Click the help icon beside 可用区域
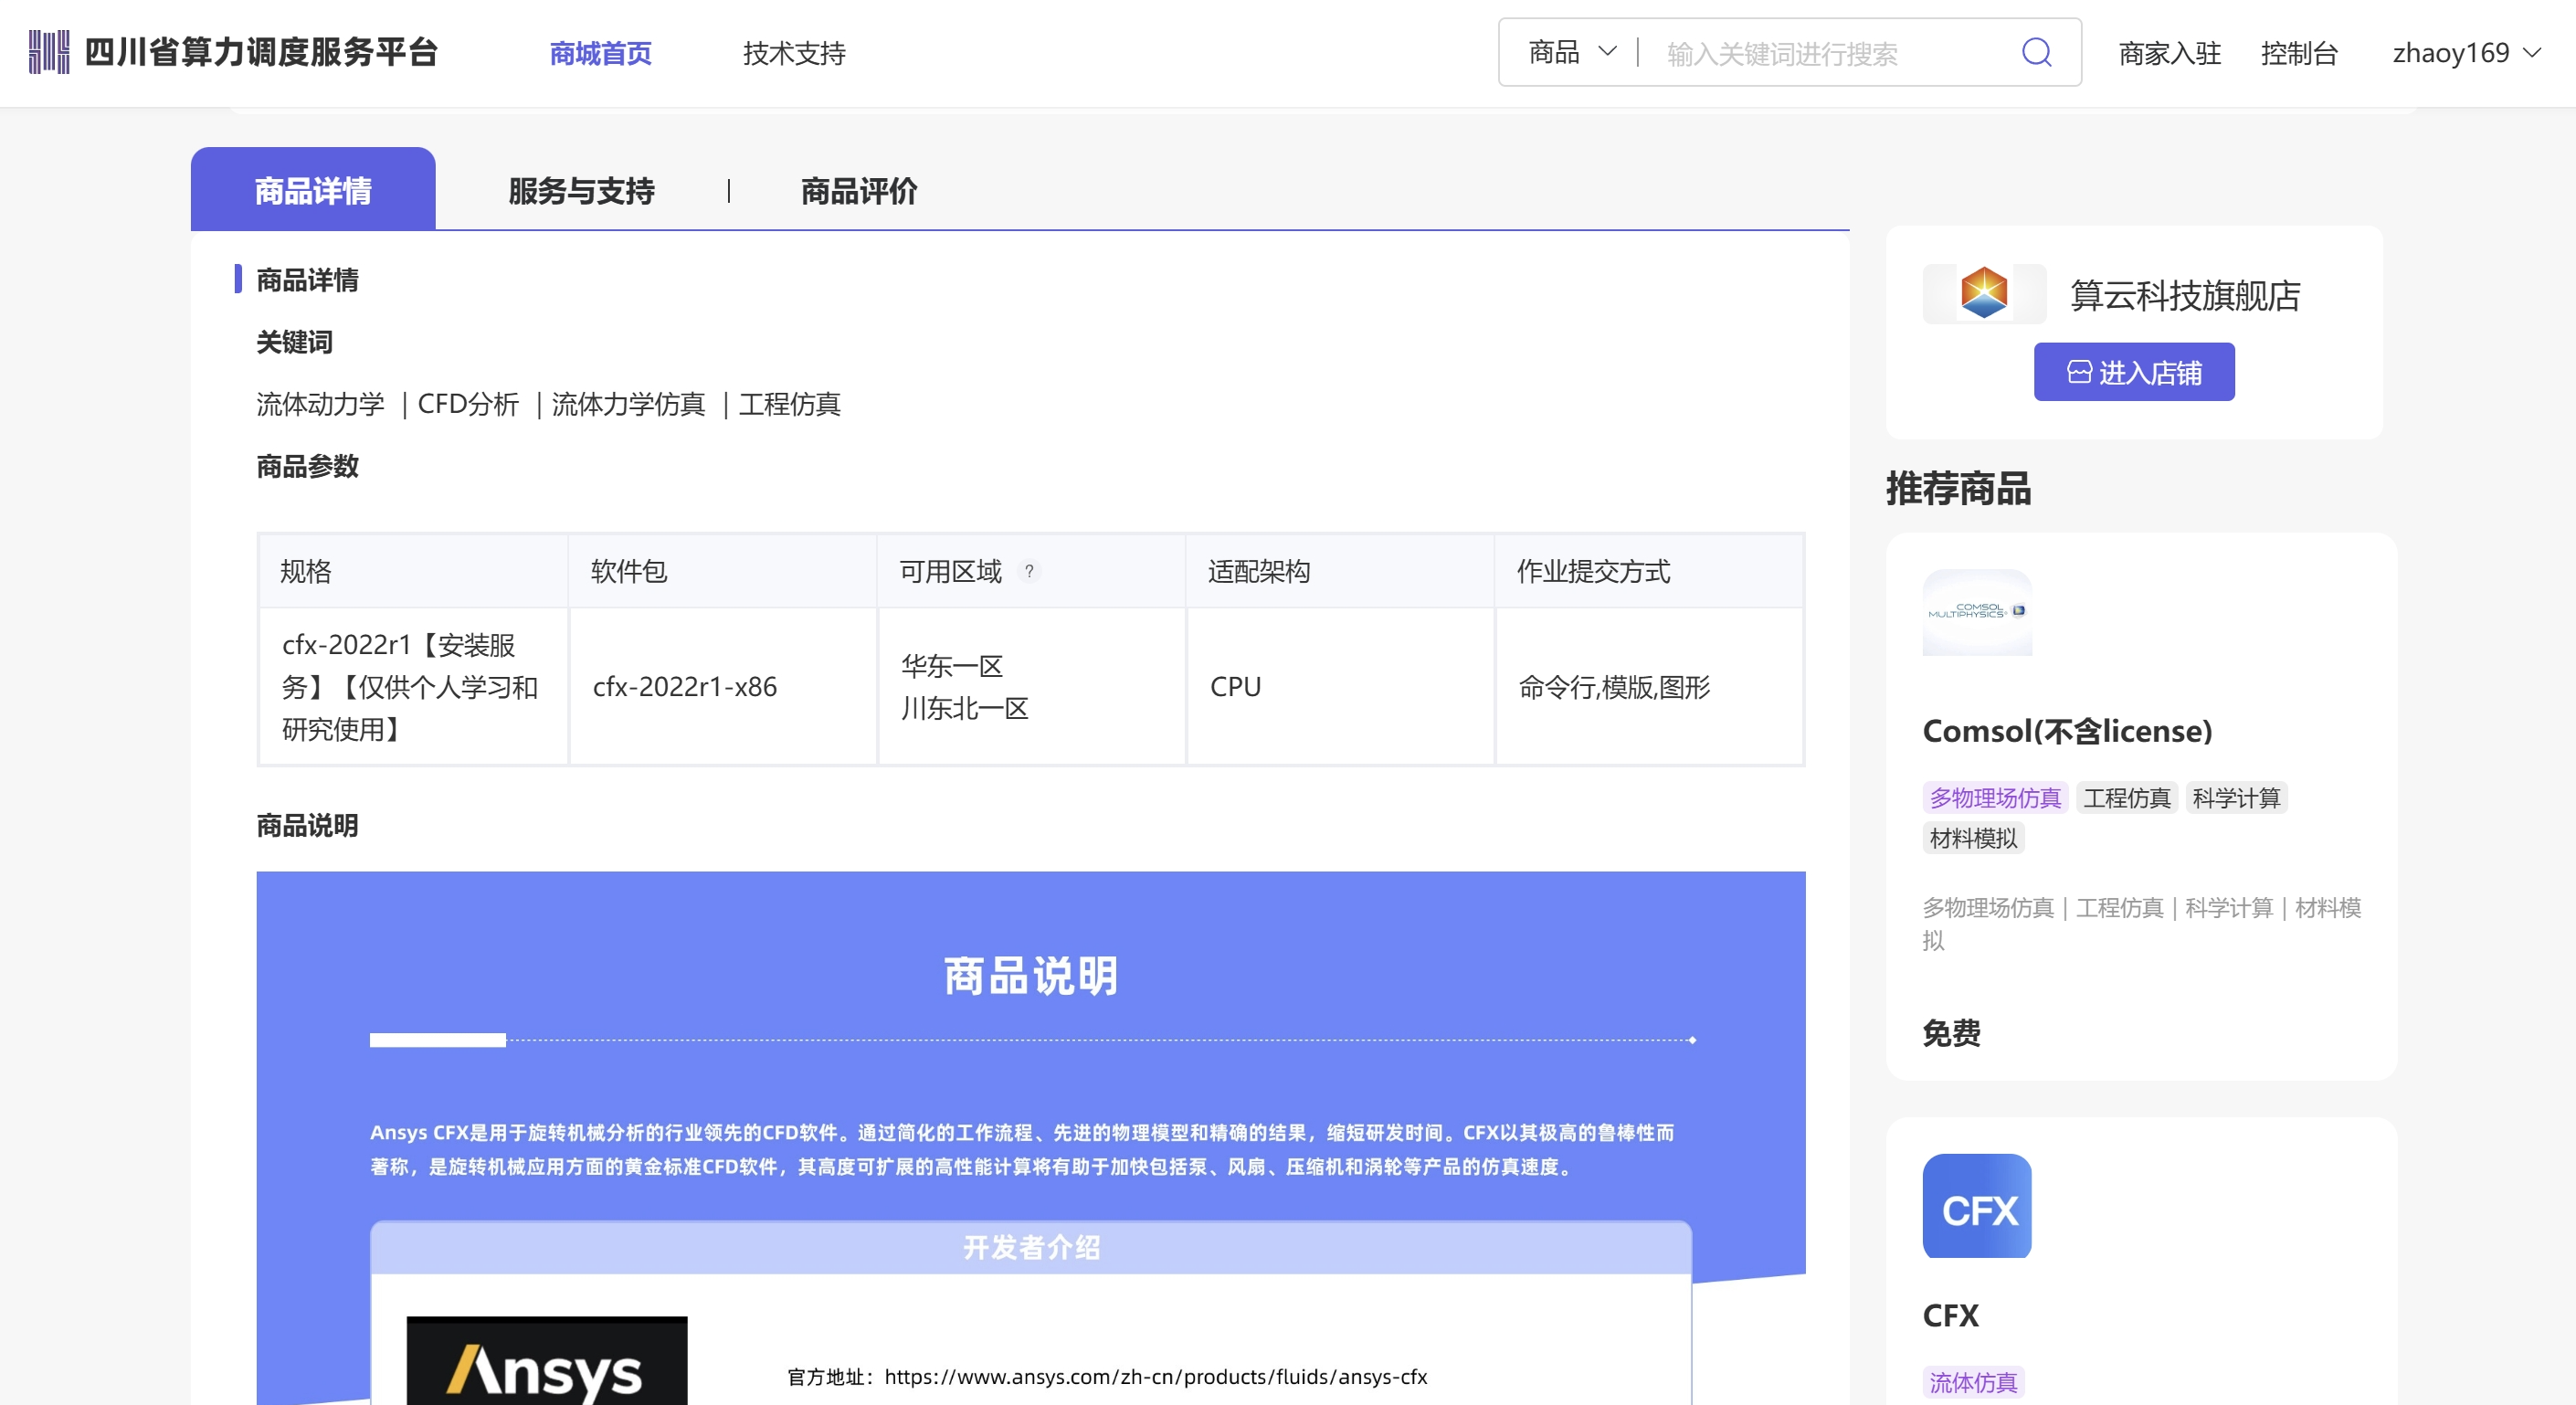The image size is (2576, 1405). point(1029,571)
